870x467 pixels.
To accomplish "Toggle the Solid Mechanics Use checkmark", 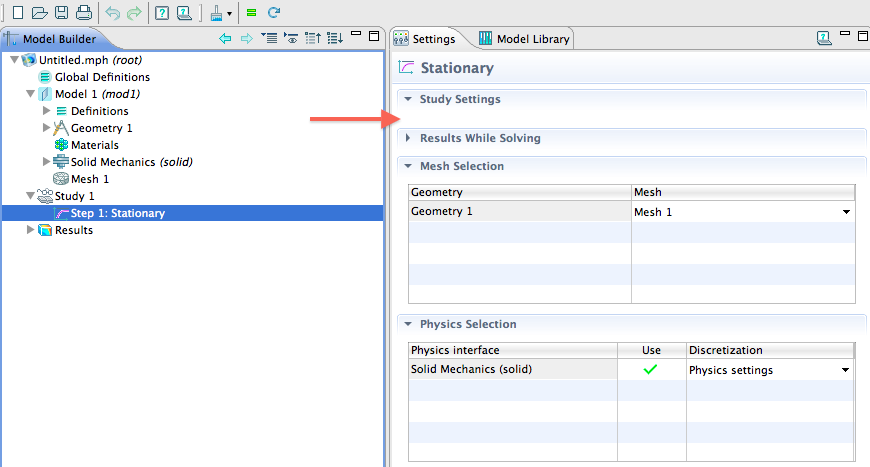I will (650, 370).
